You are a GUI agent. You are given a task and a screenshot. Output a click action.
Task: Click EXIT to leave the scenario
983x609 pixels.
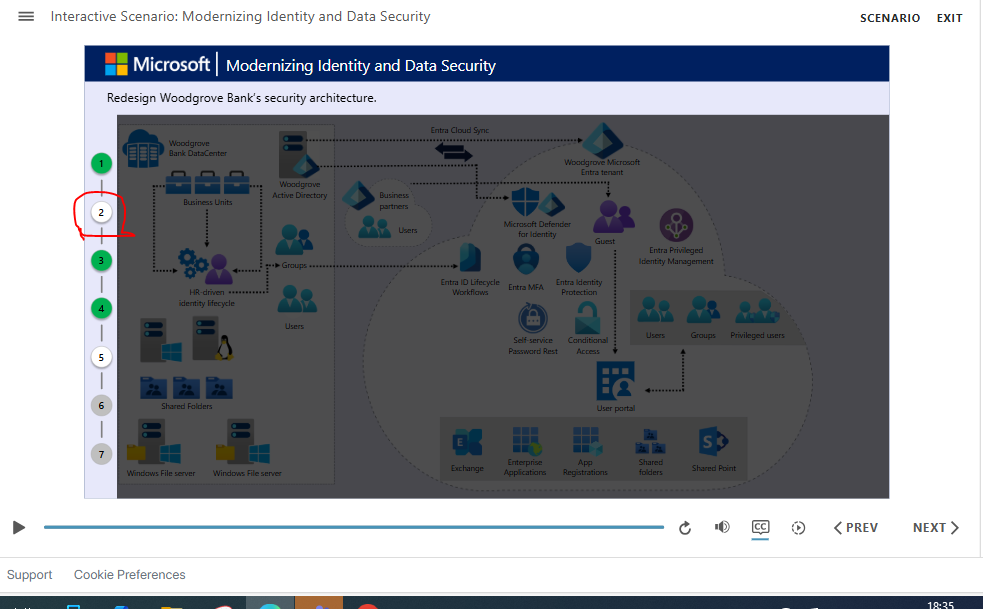[949, 18]
